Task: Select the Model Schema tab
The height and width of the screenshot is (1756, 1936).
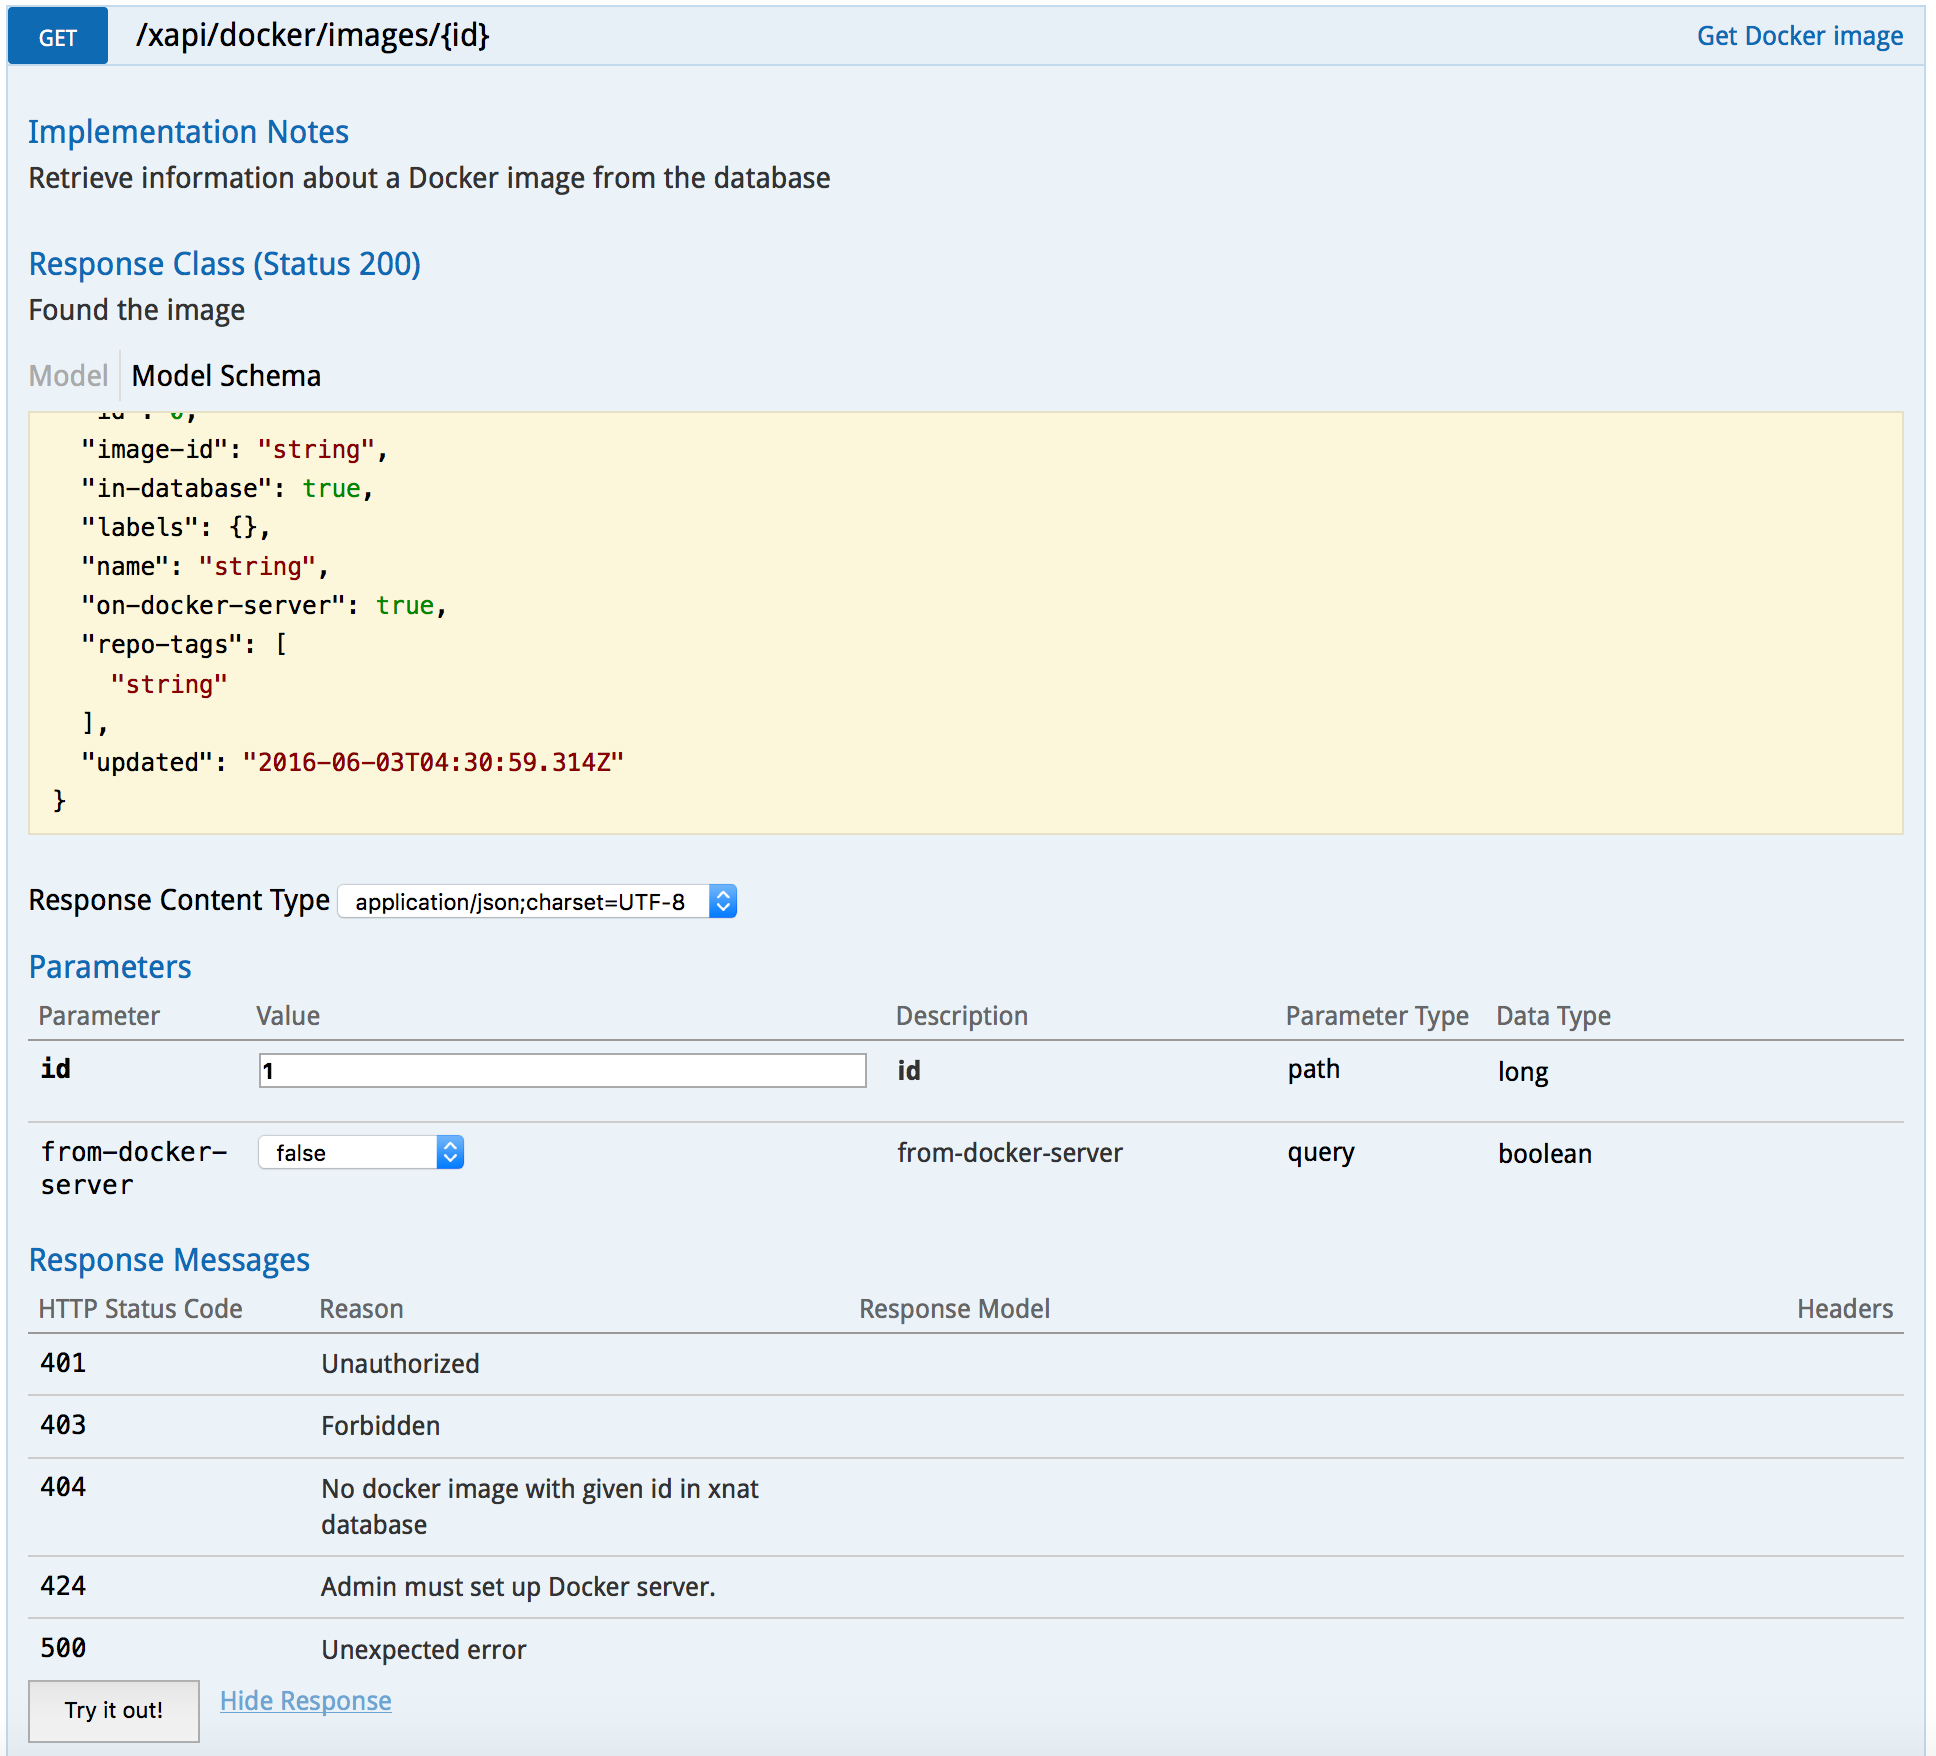Action: pyautogui.click(x=226, y=376)
